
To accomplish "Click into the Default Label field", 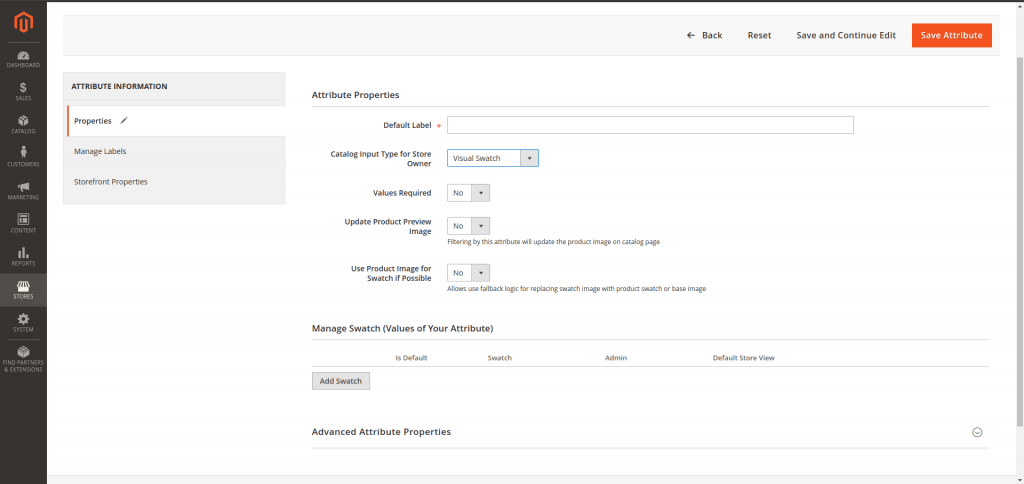I will pos(650,125).
